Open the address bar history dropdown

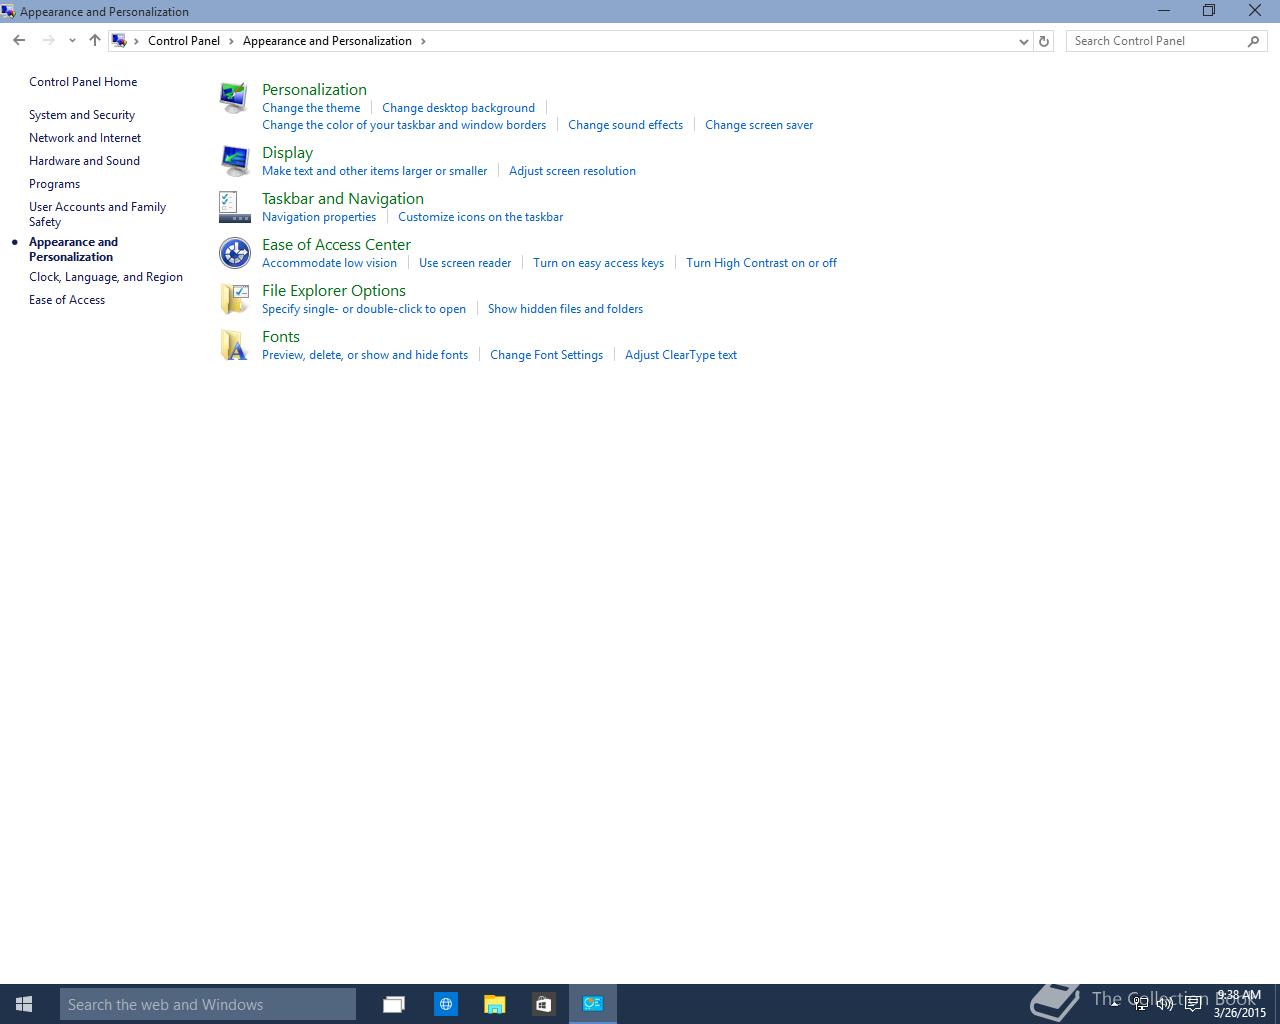(1023, 41)
